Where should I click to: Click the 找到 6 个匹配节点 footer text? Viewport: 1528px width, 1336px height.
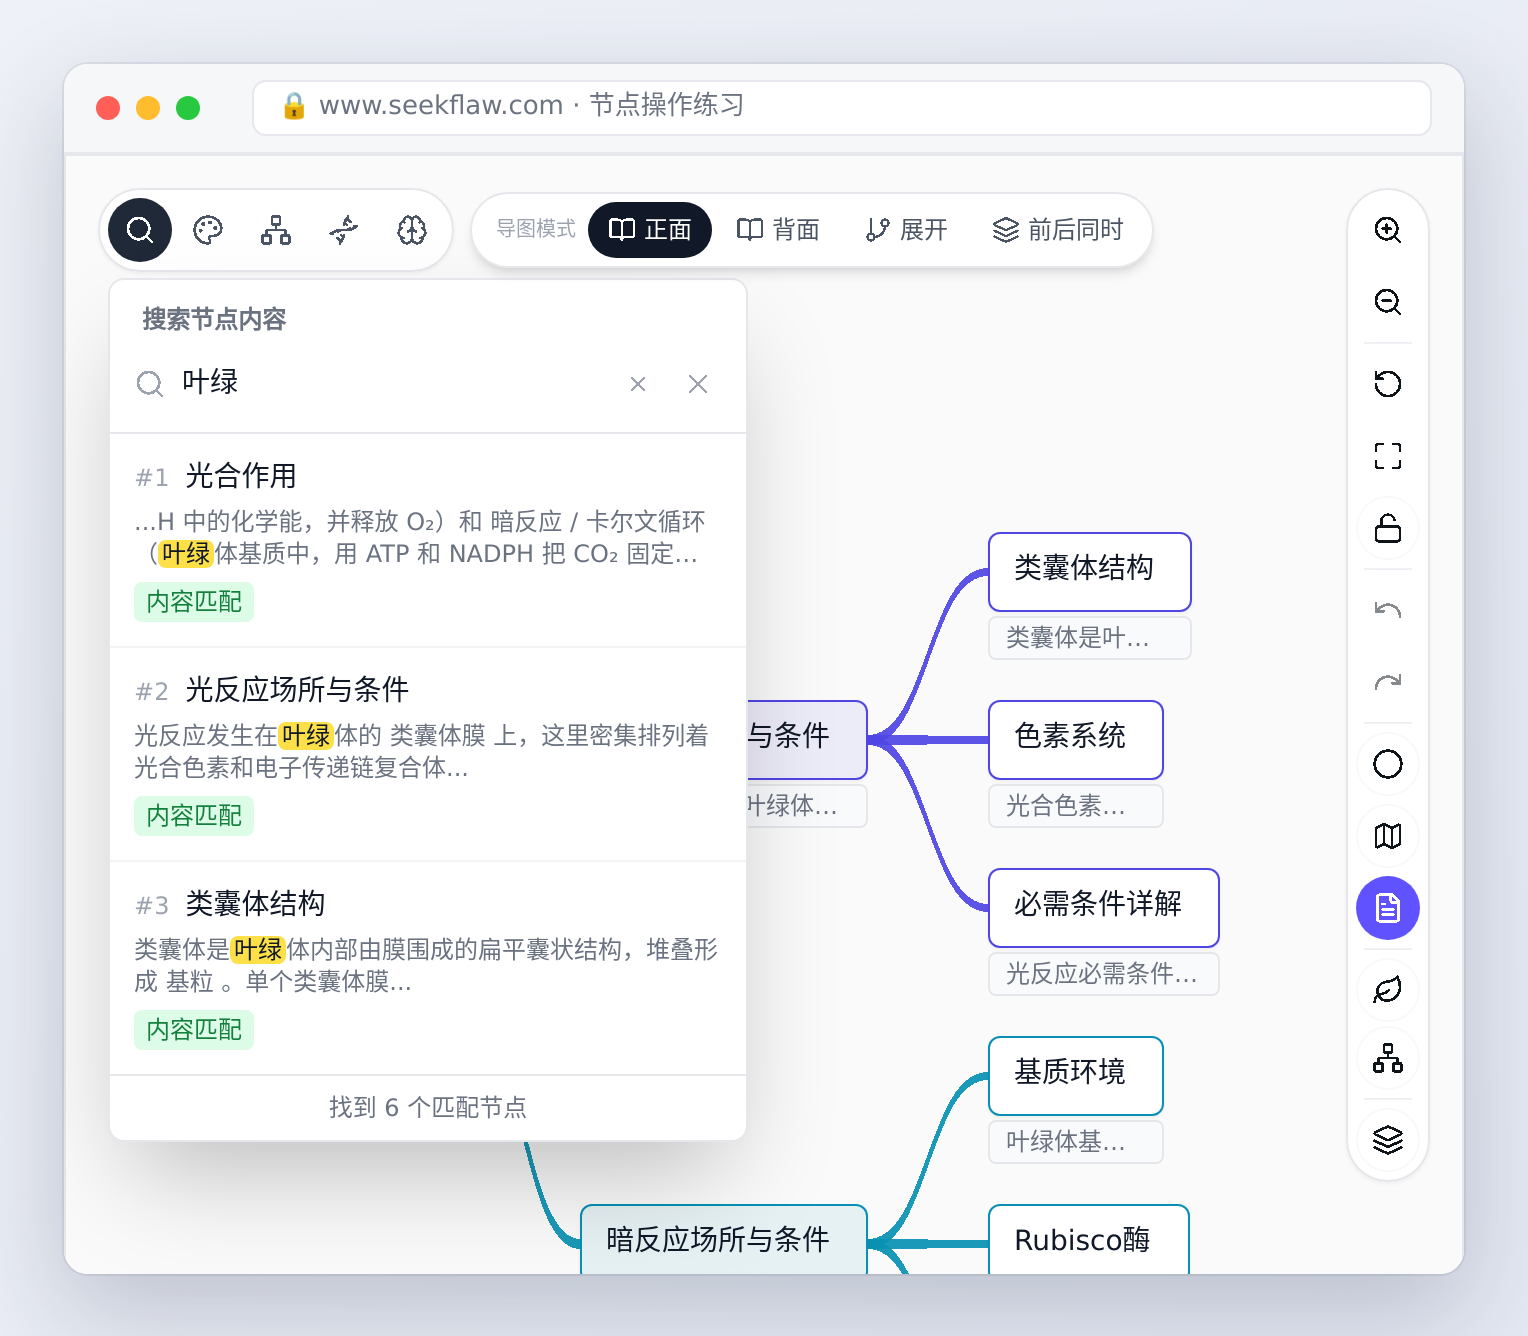pyautogui.click(x=428, y=1107)
